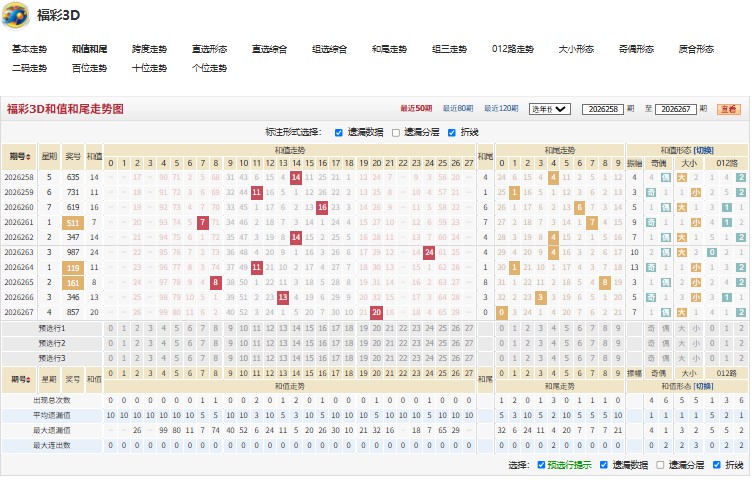Screen dimensions: 752x480
Task: Toggle bottom 遗漏数据 checkbox after 预选行提示
Action: coord(604,465)
